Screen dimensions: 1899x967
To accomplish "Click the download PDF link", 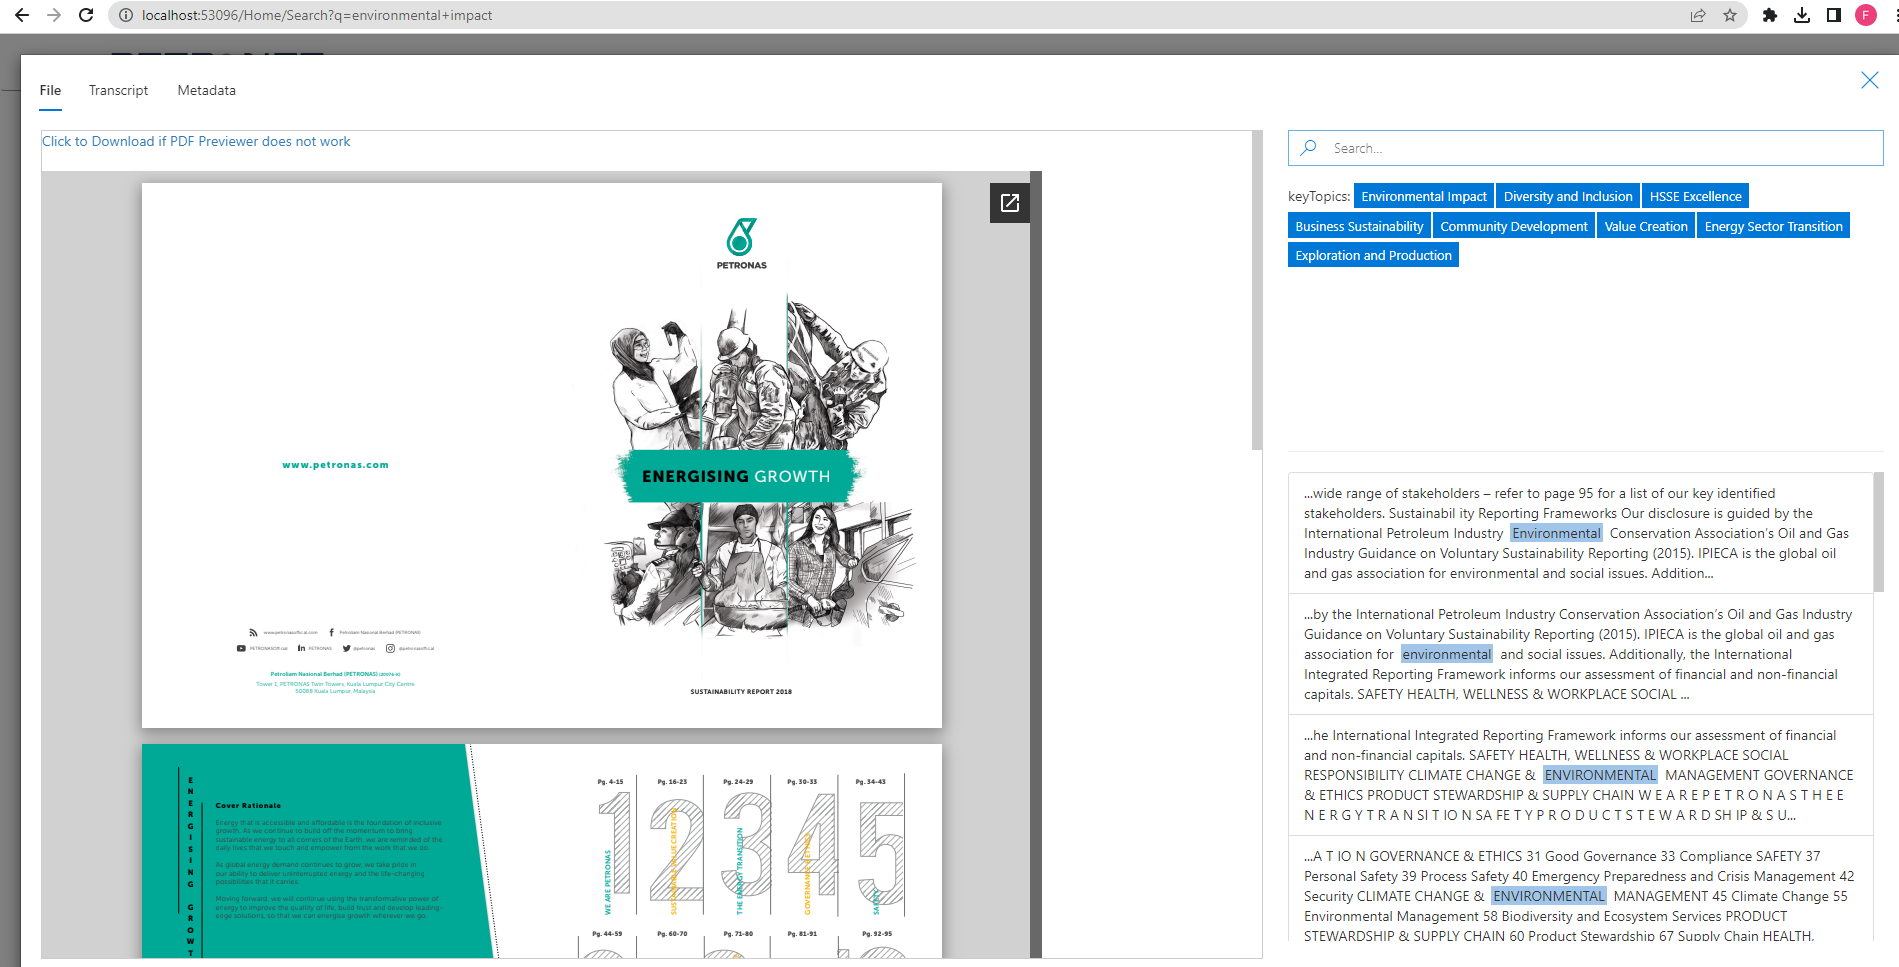I will (x=196, y=141).
